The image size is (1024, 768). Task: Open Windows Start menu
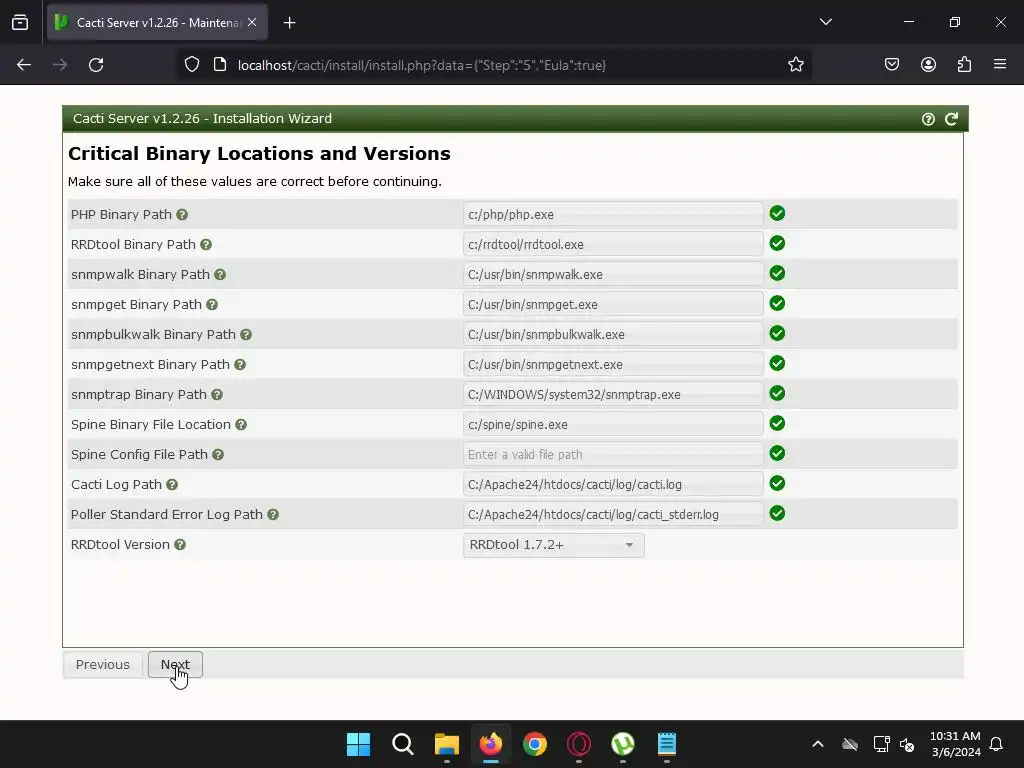(358, 744)
